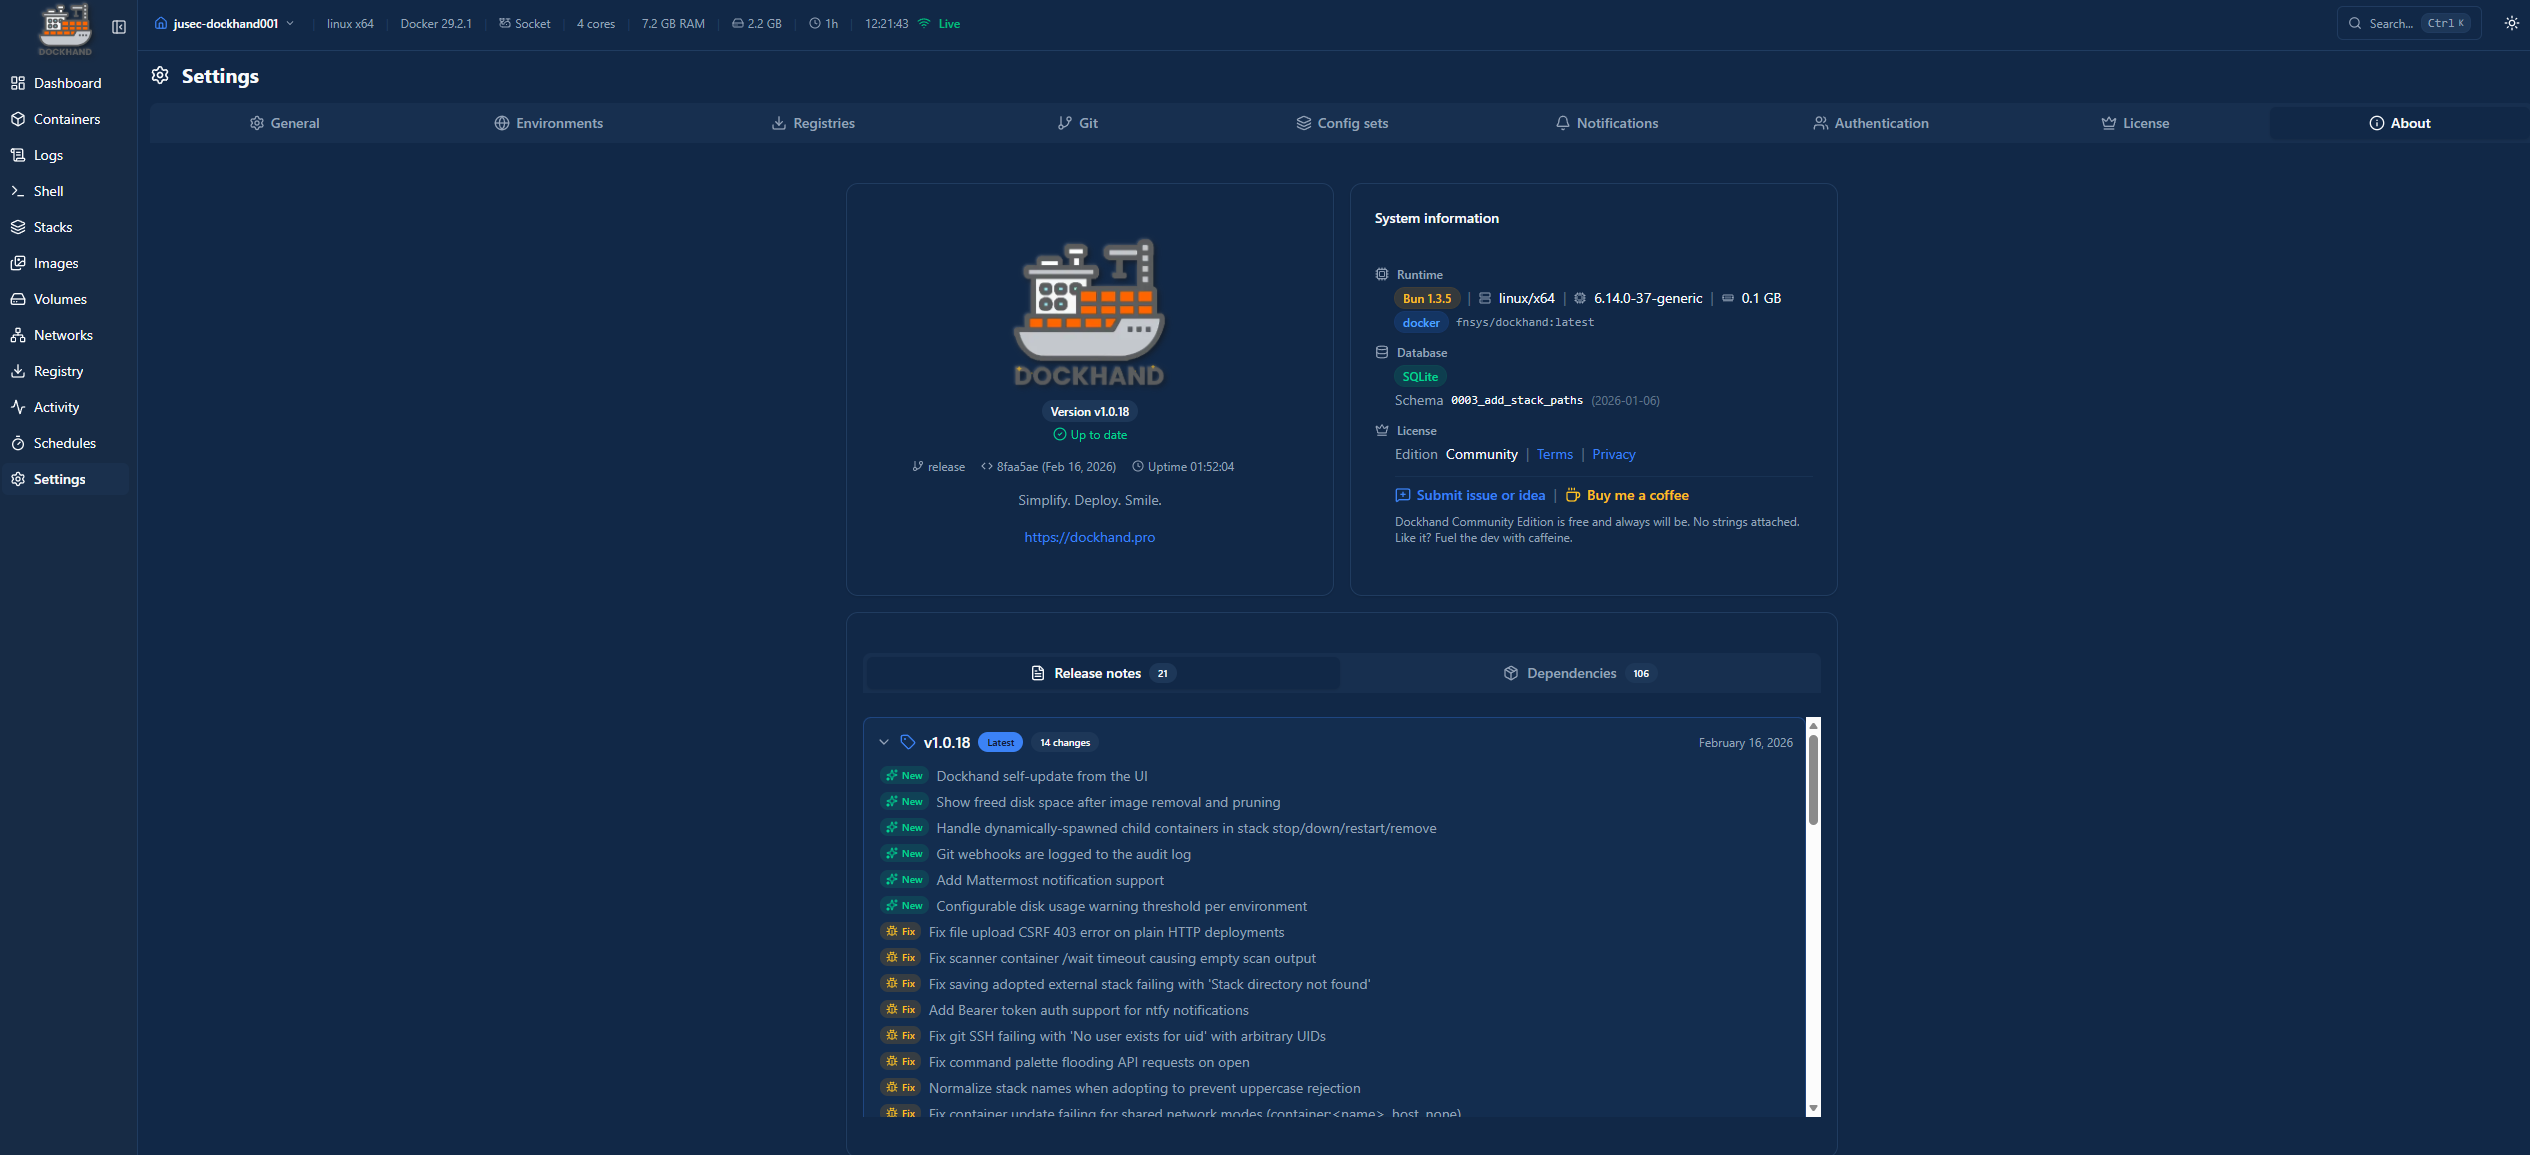The image size is (2530, 1155).
Task: Open Schedules from sidebar
Action: (64, 443)
